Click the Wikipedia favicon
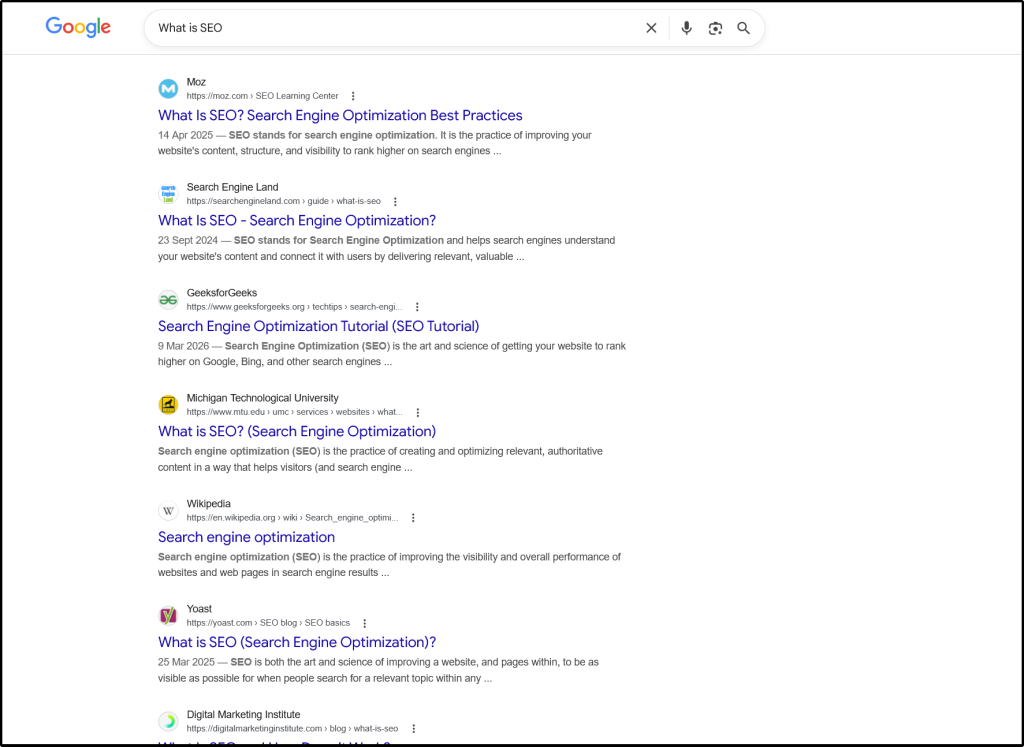The width and height of the screenshot is (1024, 747). pyautogui.click(x=168, y=511)
